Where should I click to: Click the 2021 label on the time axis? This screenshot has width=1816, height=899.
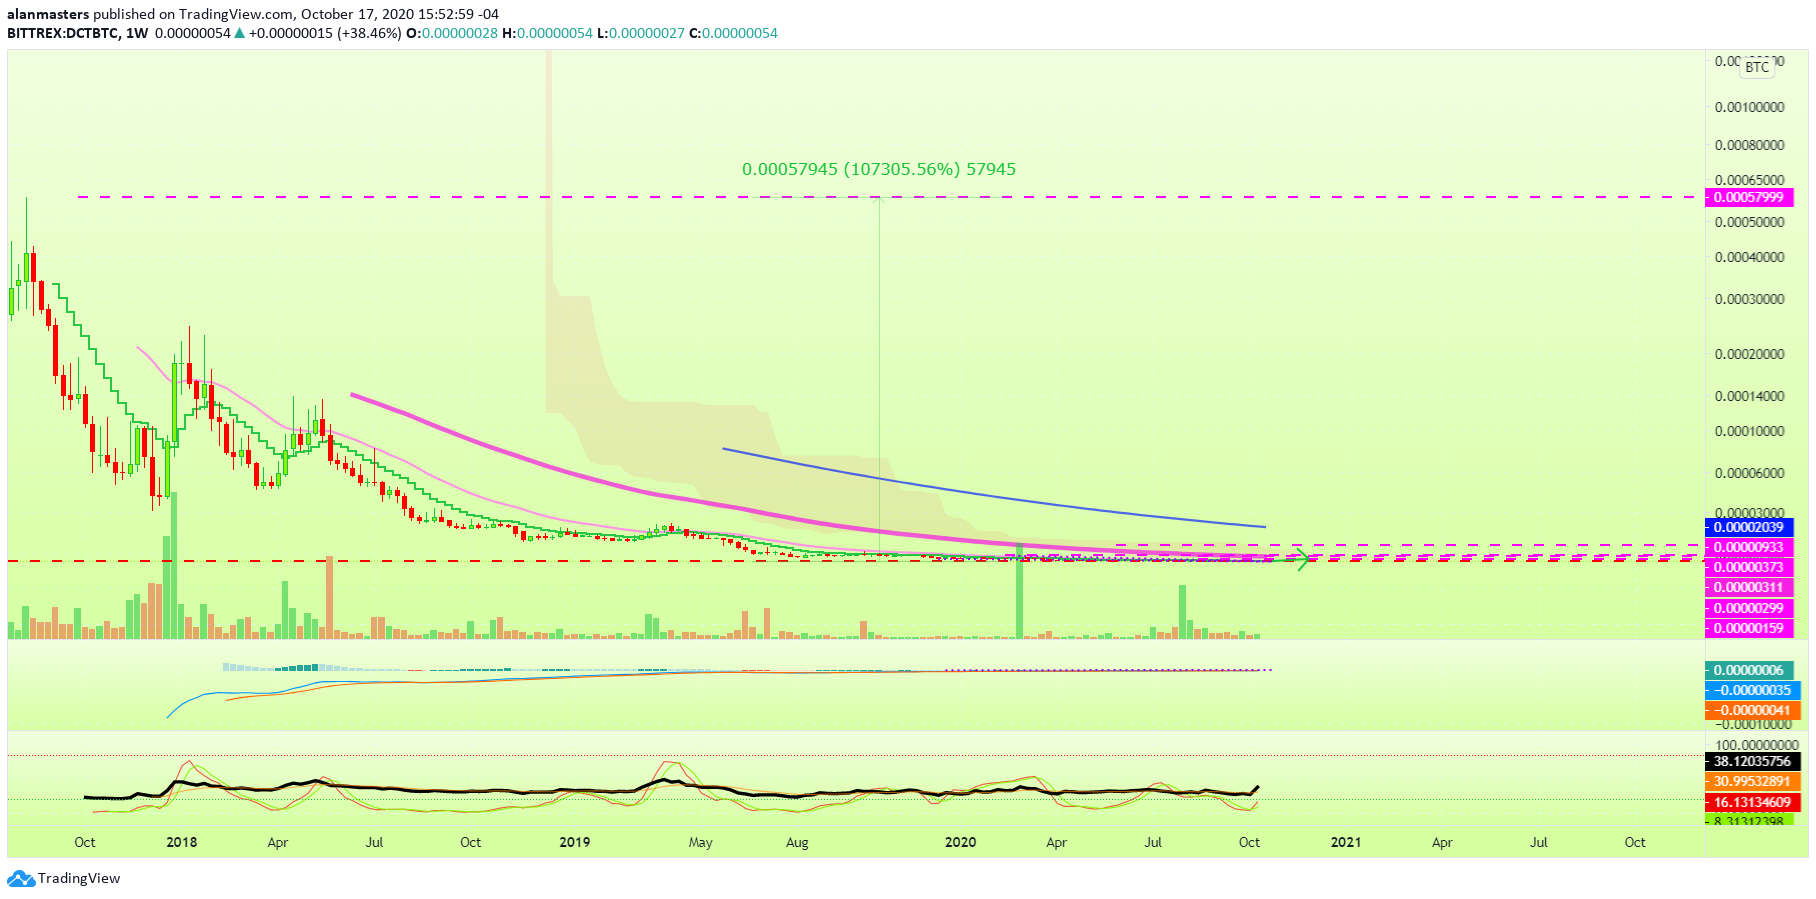[x=1346, y=842]
